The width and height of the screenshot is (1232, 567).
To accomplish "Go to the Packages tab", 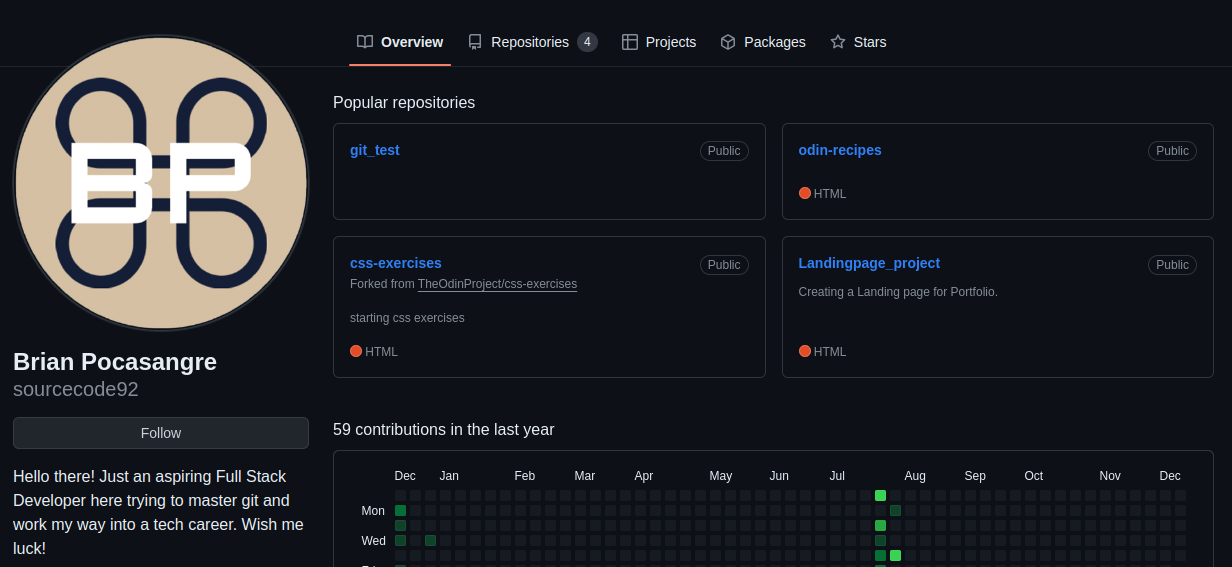I will [763, 42].
